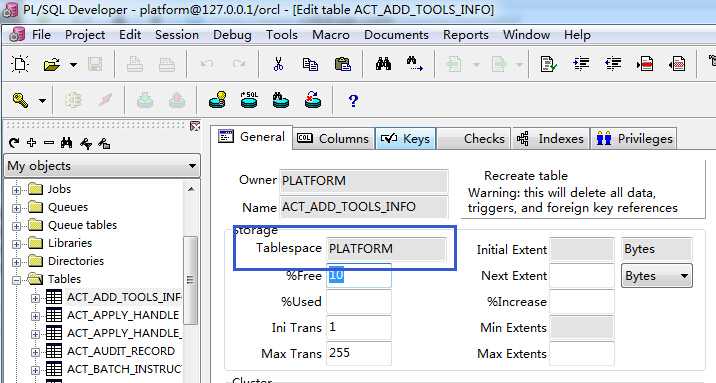Switch to the Columns tab
This screenshot has width=716, height=383.
coord(333,138)
